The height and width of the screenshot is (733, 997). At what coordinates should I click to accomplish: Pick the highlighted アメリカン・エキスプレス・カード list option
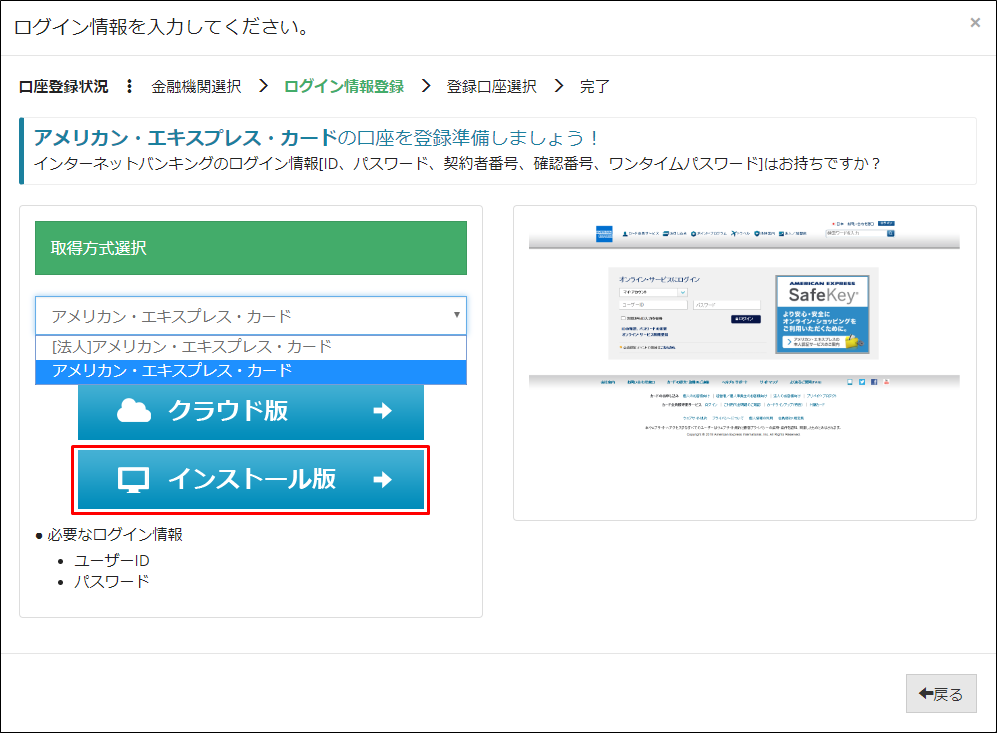(251, 371)
